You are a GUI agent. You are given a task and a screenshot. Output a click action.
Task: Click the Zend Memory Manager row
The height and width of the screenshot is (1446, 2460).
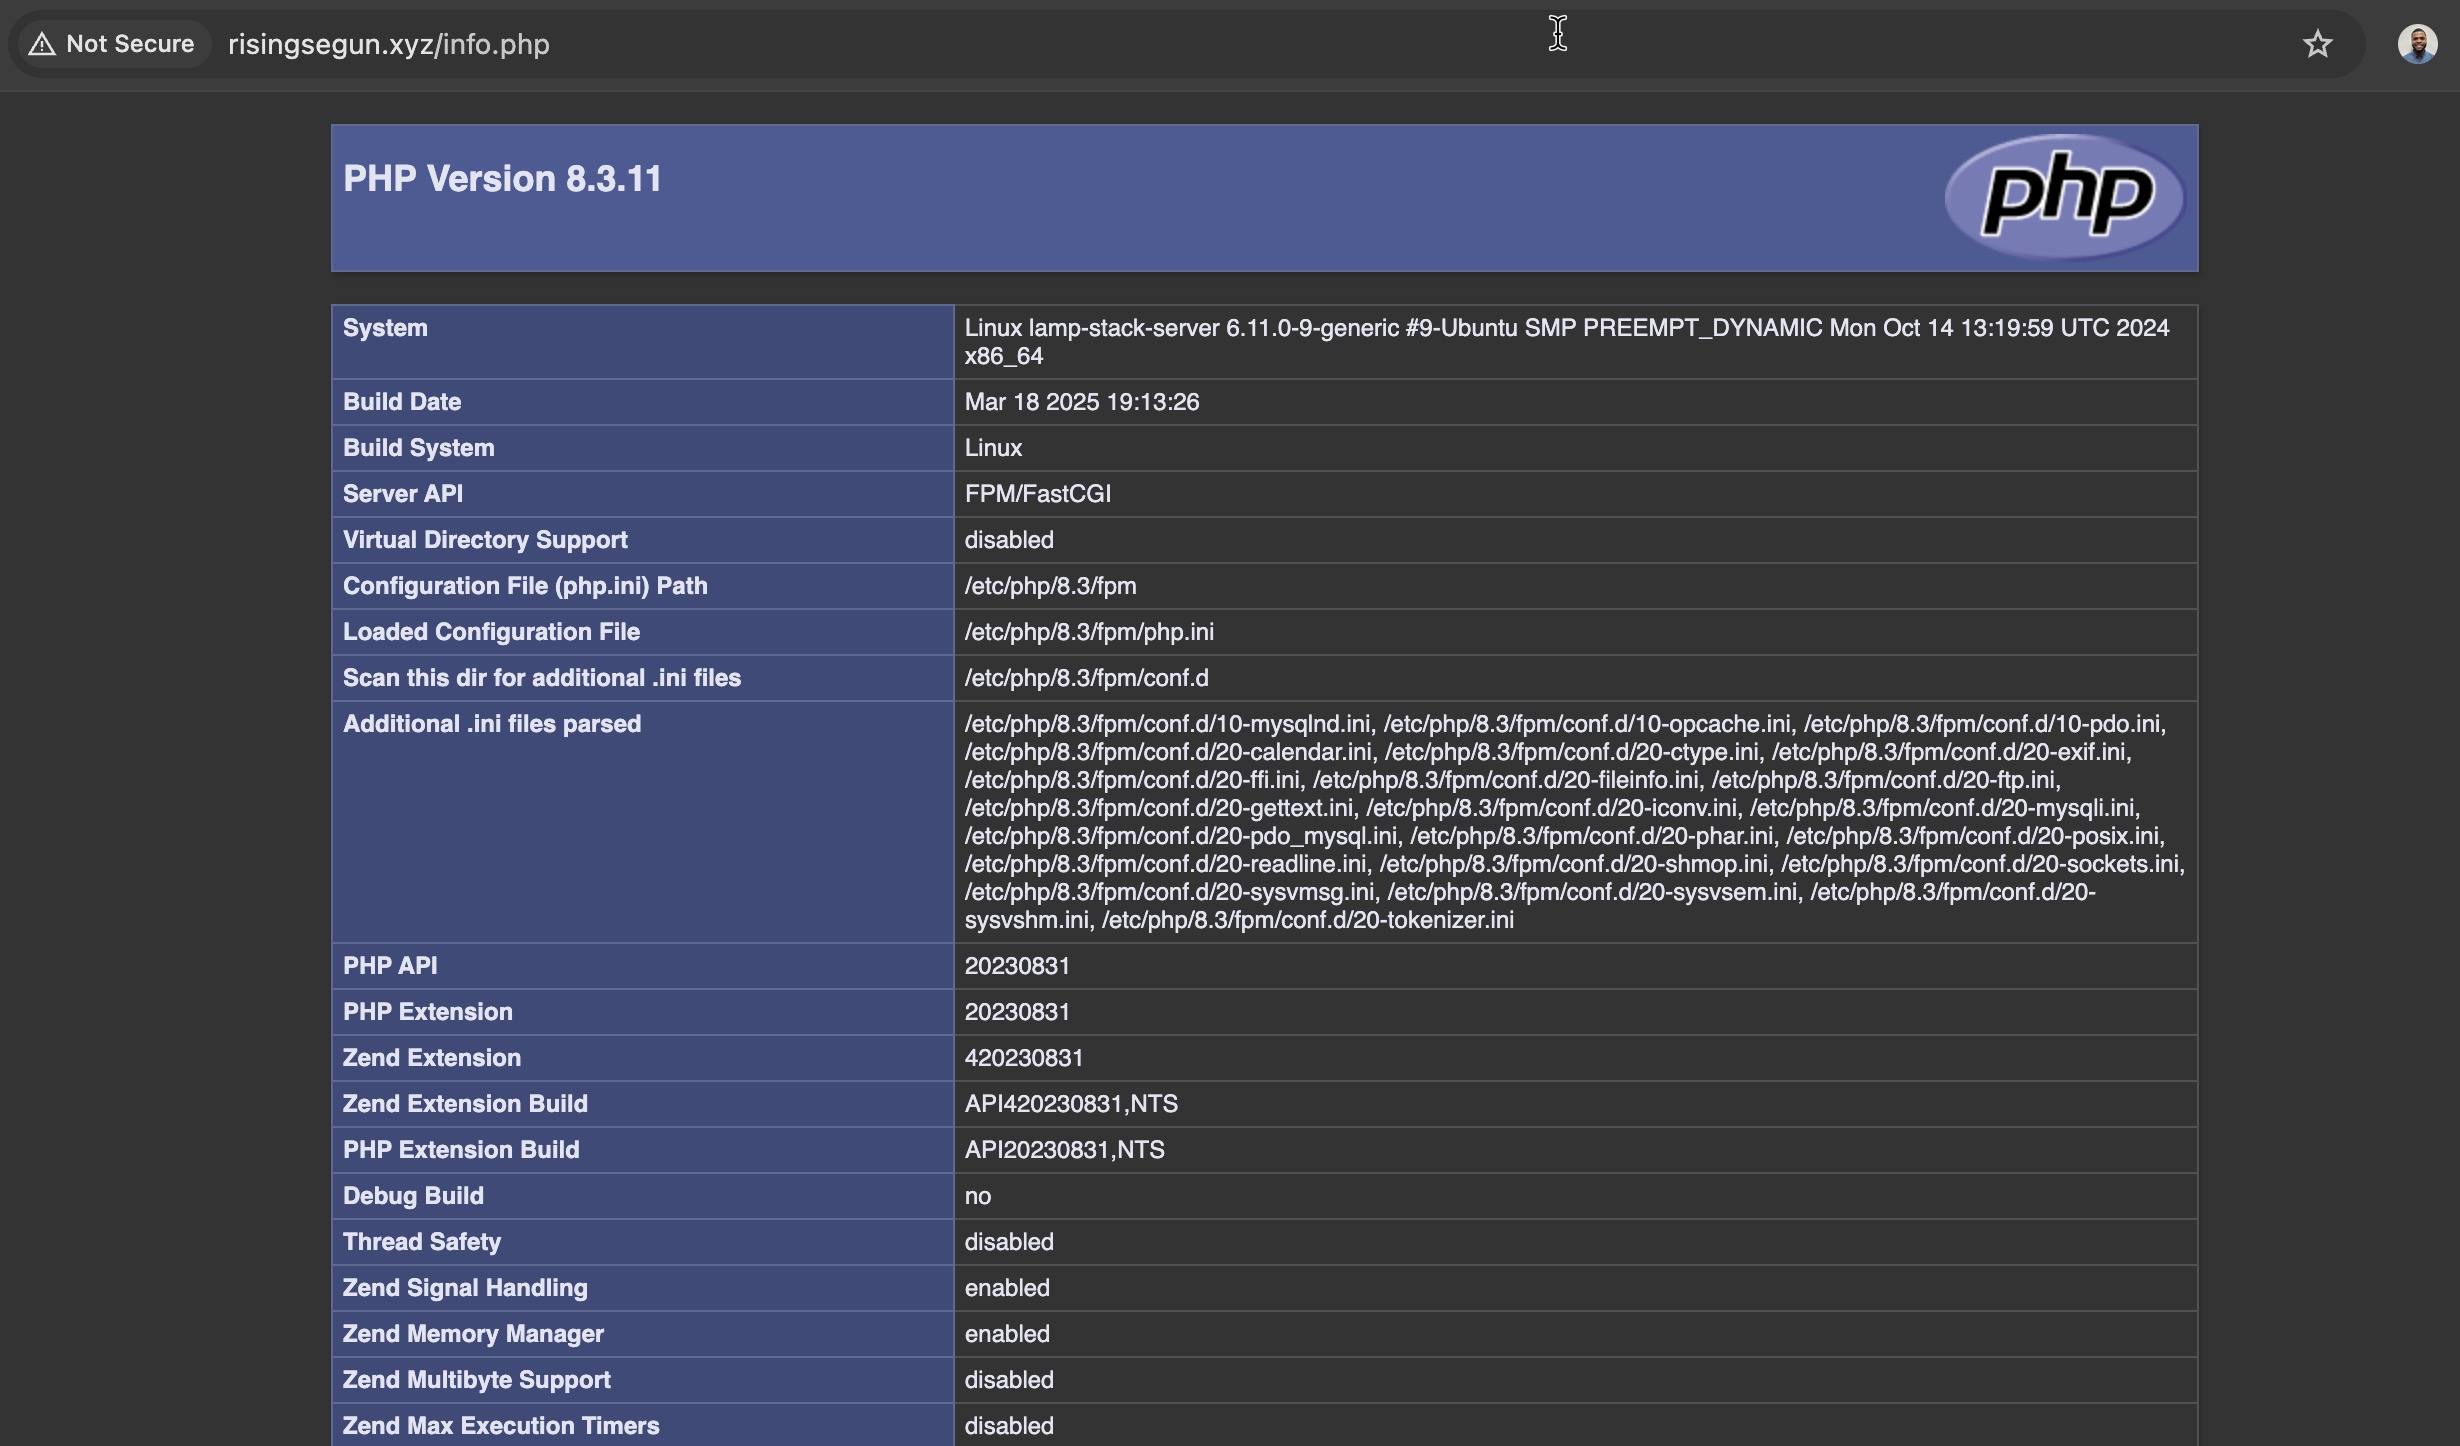tap(473, 1333)
